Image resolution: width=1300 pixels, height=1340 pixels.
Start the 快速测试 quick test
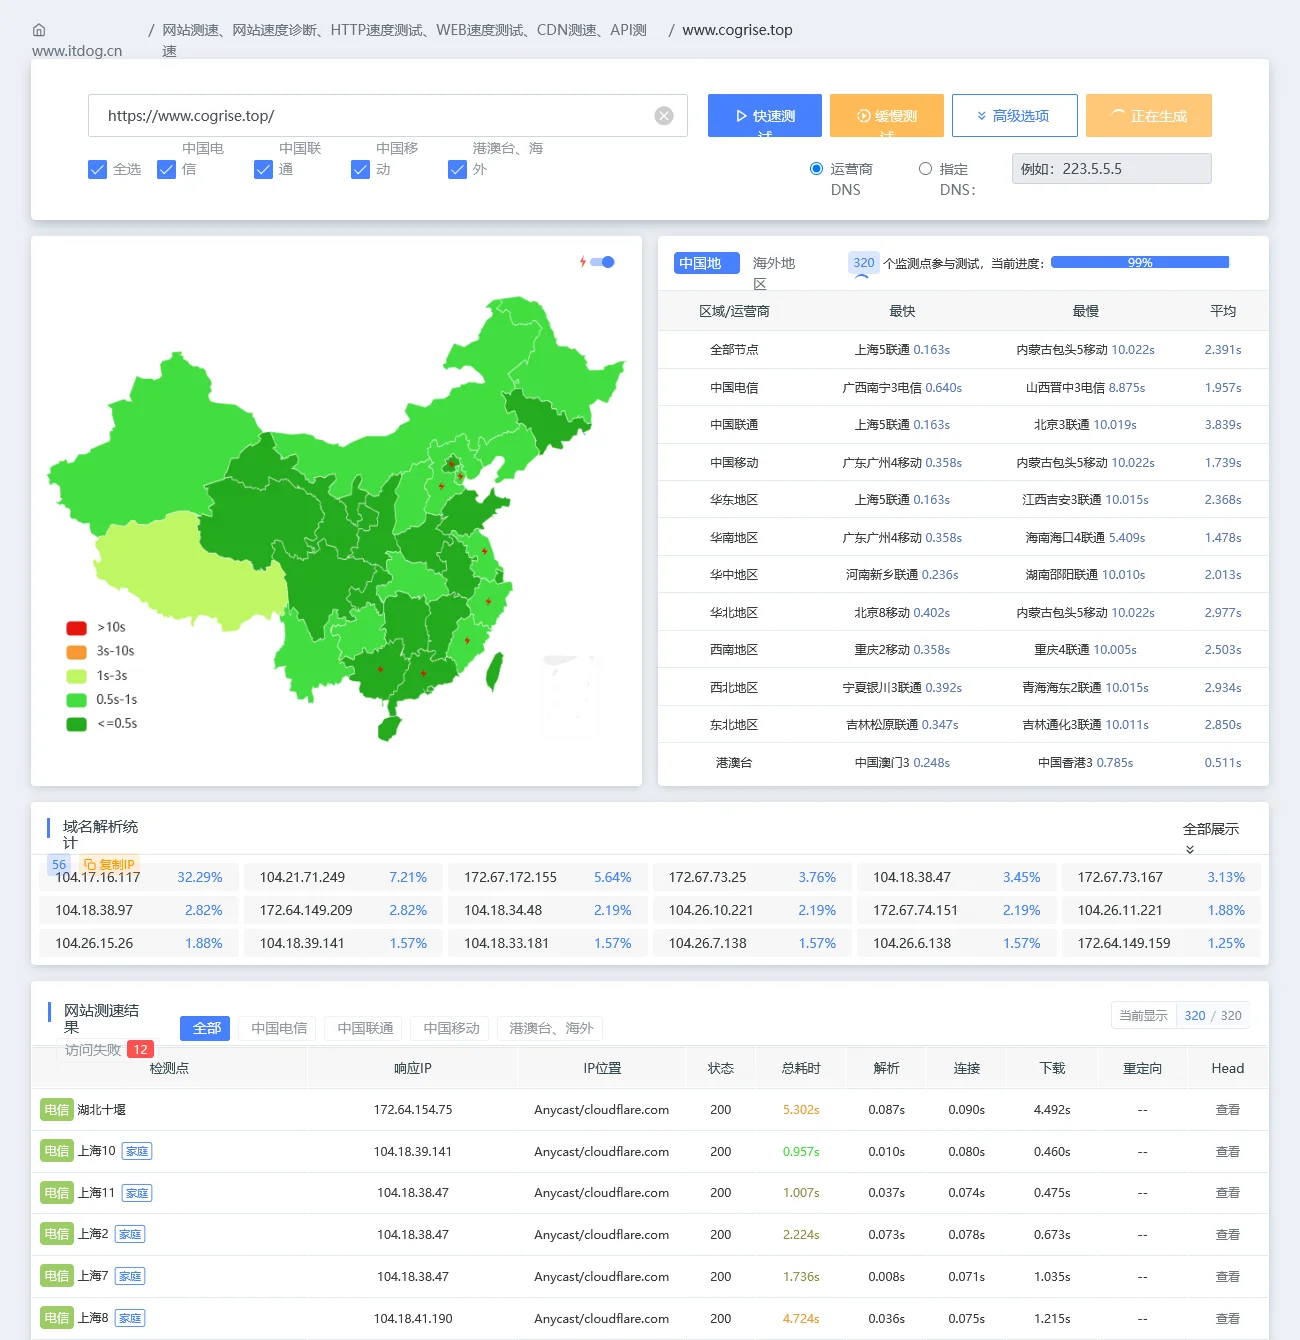(x=765, y=115)
